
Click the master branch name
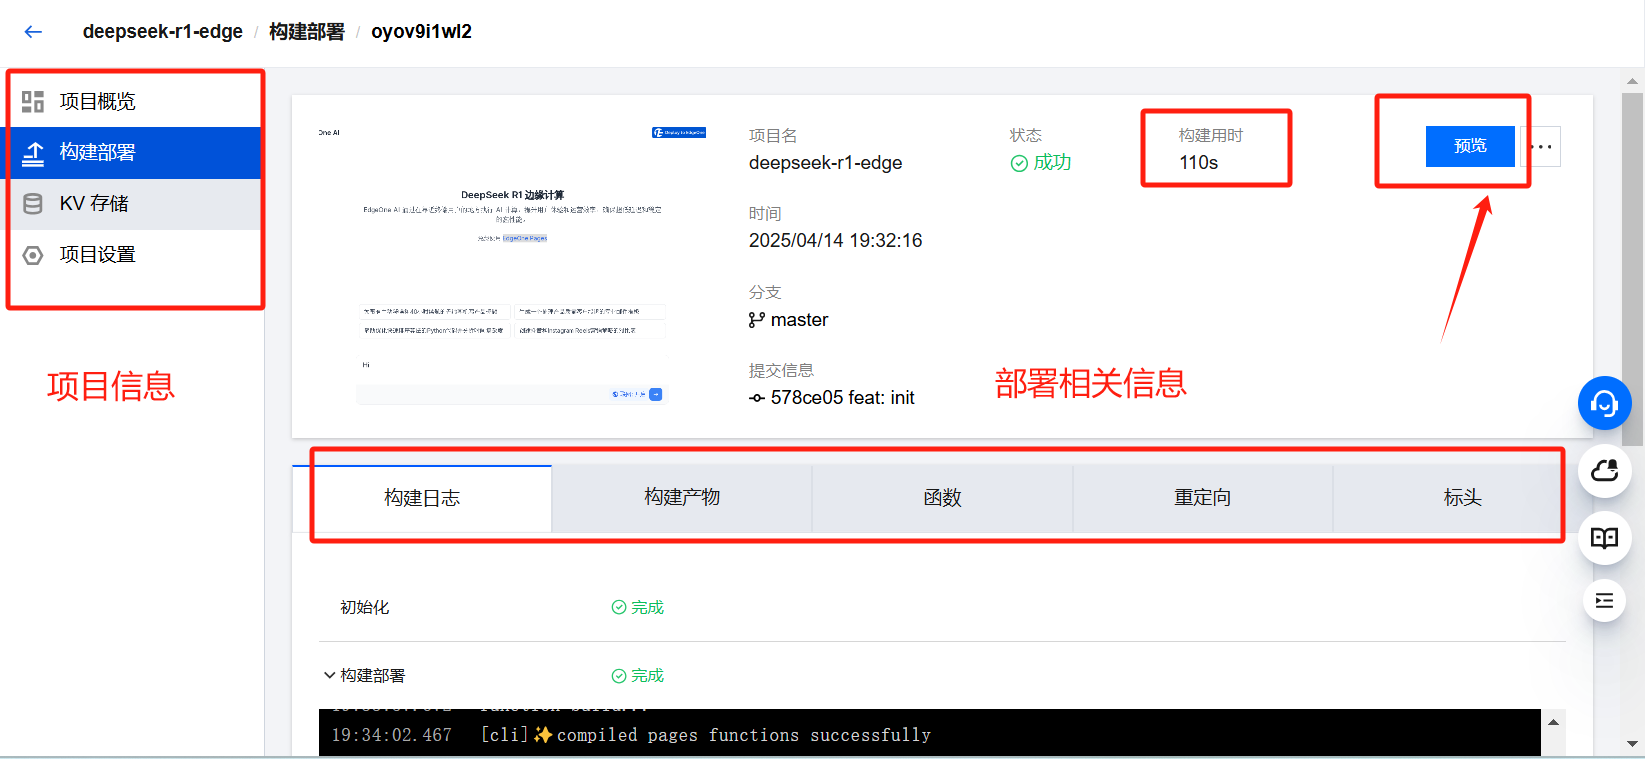tap(799, 320)
